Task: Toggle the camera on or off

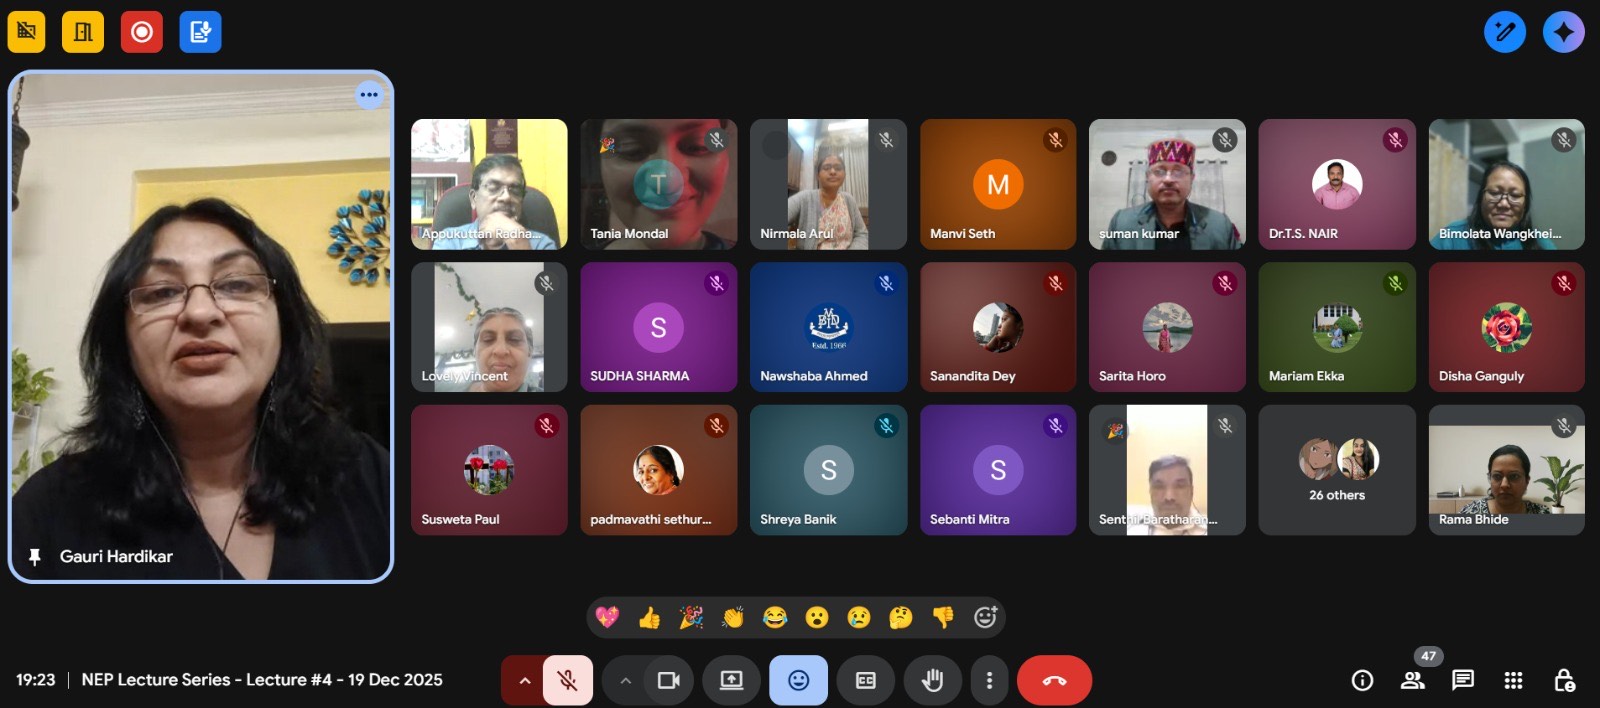Action: click(668, 680)
